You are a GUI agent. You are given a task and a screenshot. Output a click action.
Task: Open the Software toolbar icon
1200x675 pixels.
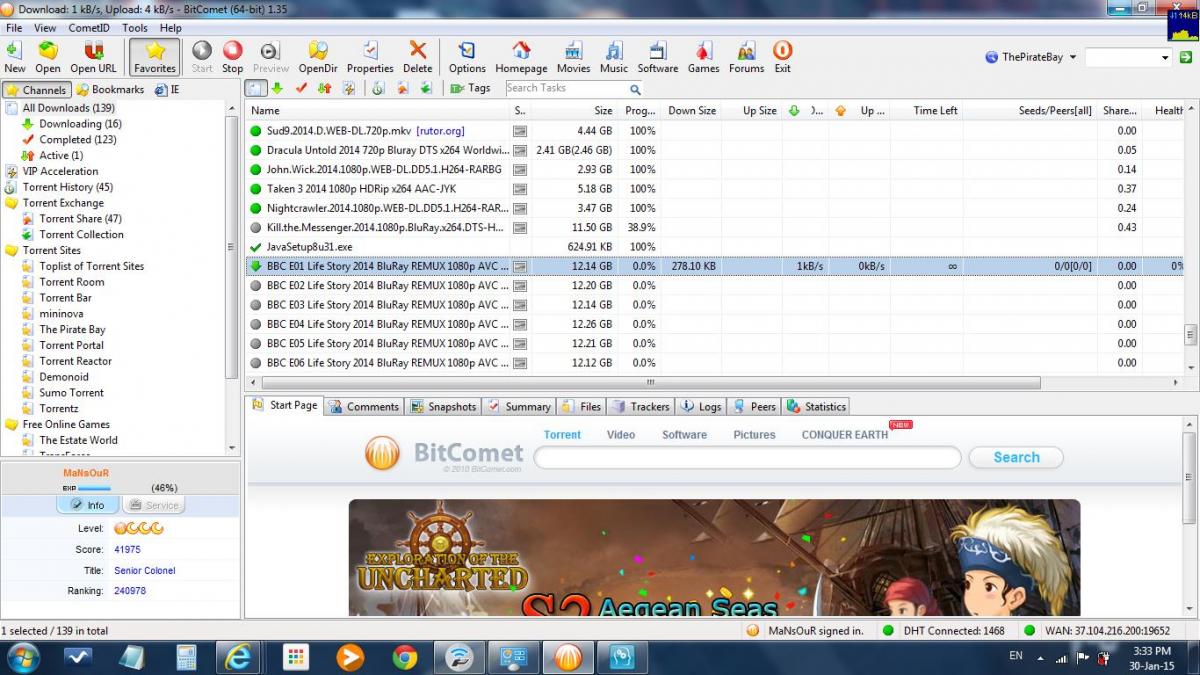click(658, 56)
